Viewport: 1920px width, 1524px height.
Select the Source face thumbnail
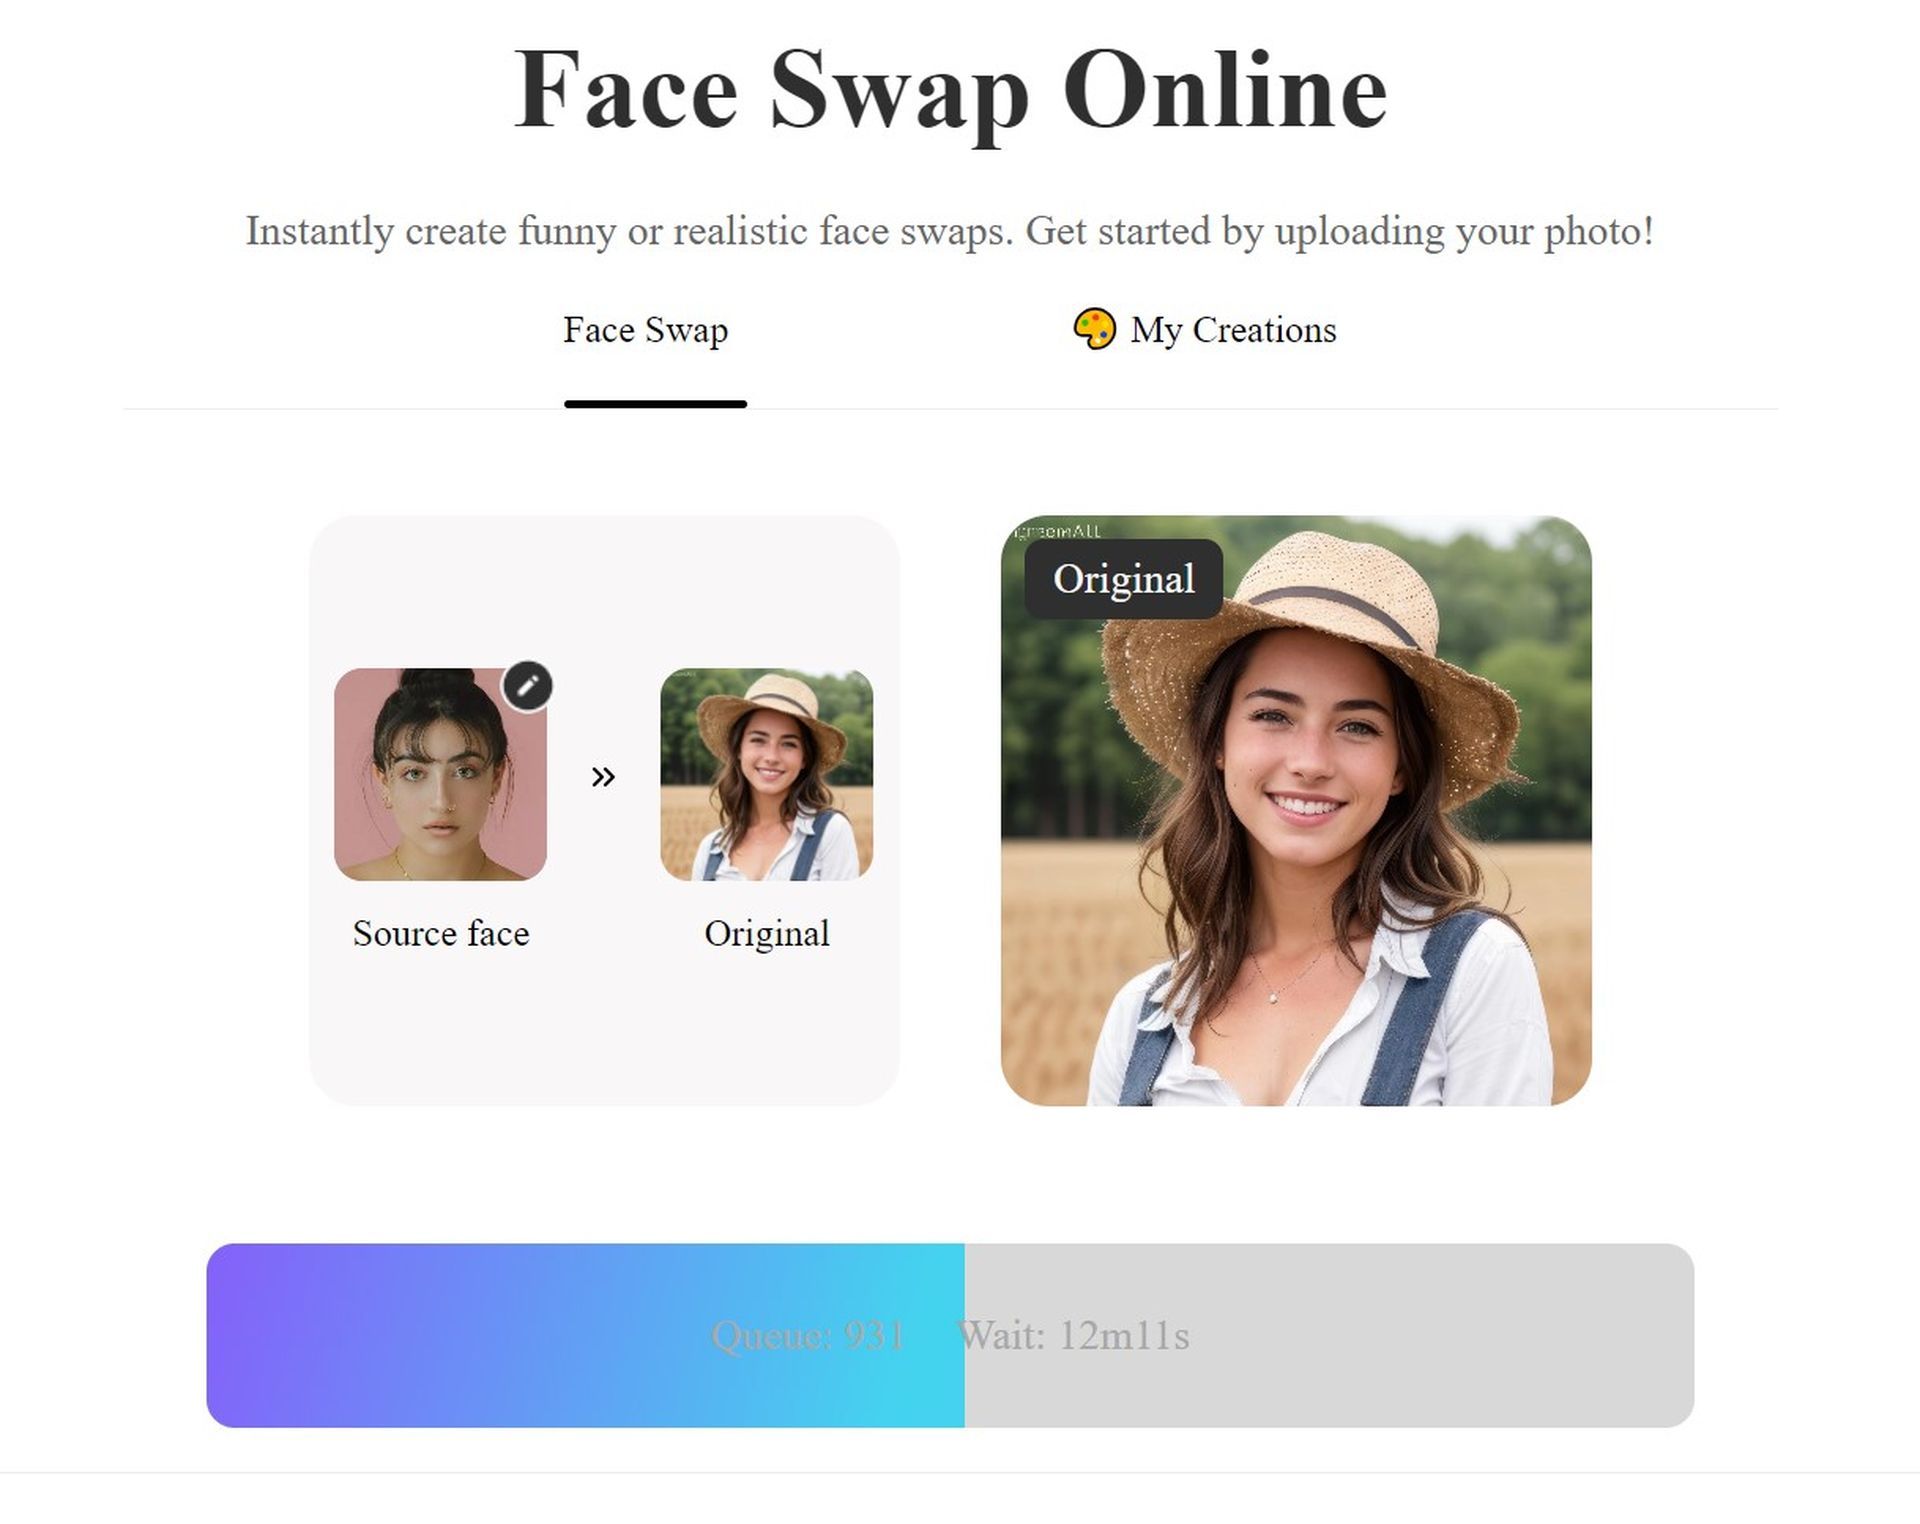click(x=440, y=774)
